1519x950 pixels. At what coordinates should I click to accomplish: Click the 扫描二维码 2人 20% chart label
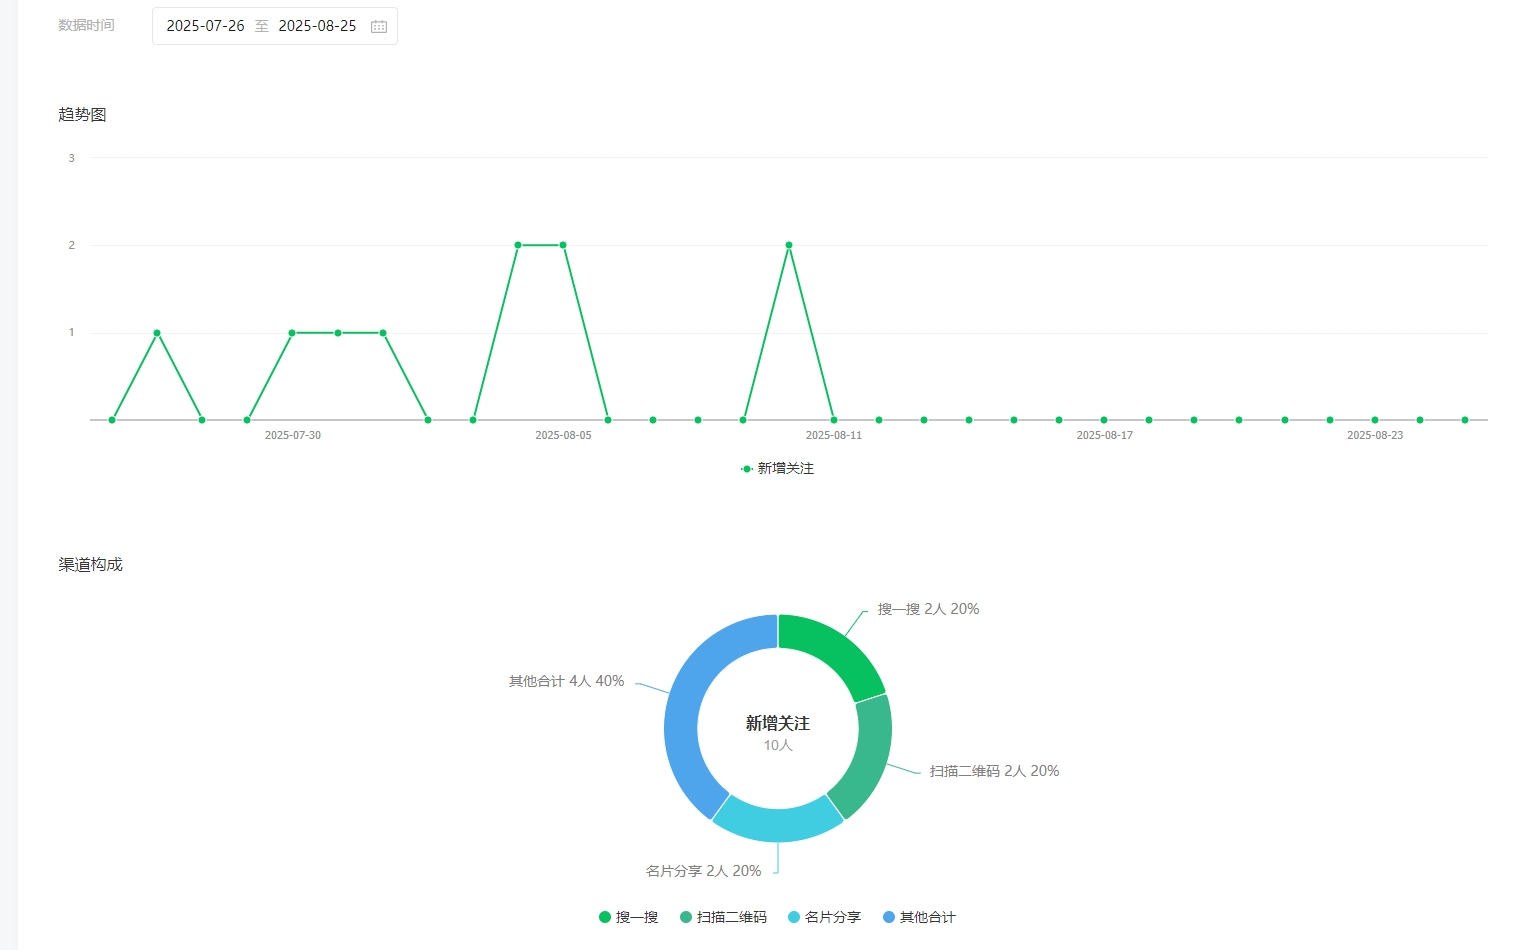pyautogui.click(x=994, y=771)
